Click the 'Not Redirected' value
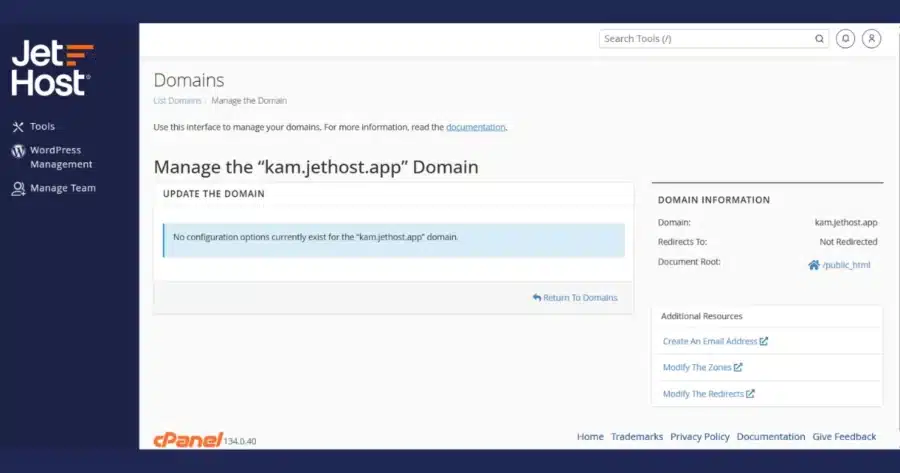The width and height of the screenshot is (900, 473). [848, 242]
